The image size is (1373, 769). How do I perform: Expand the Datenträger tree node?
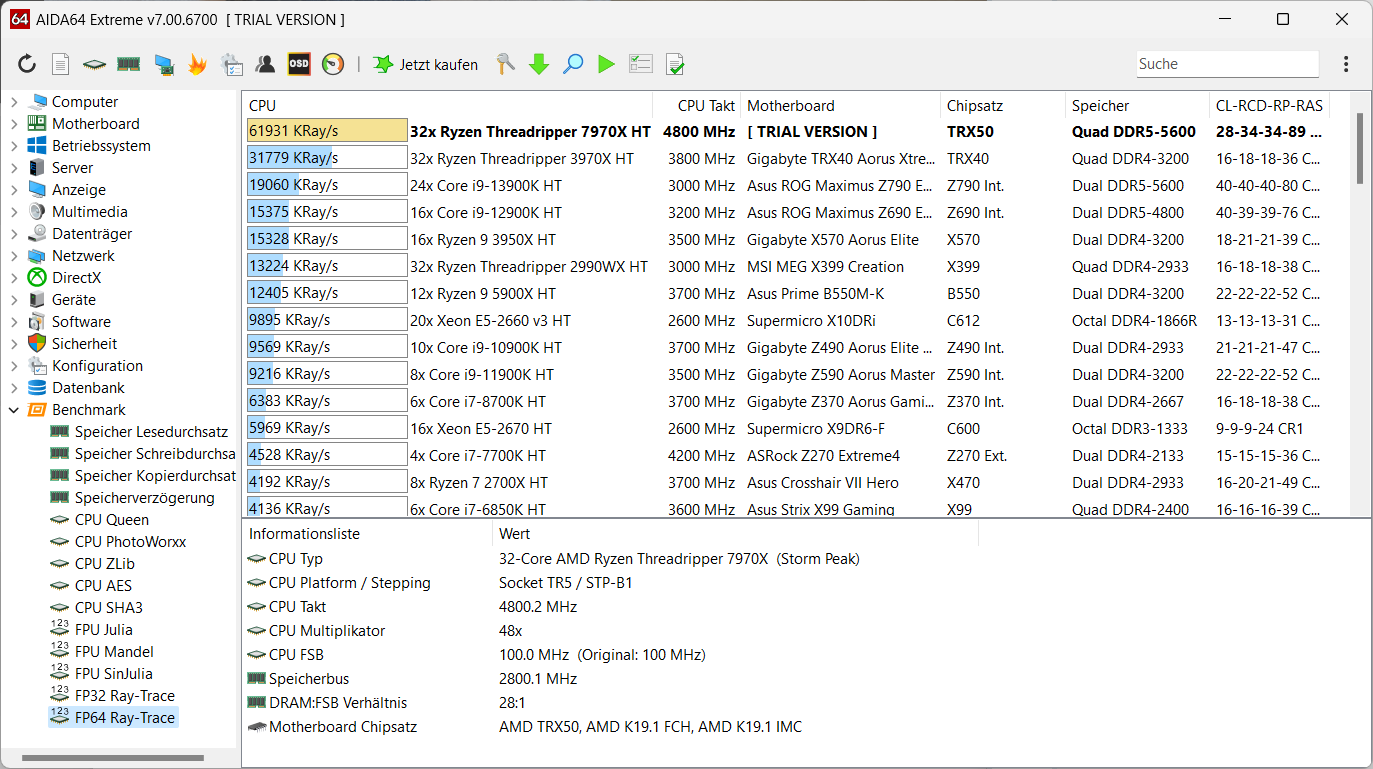14,234
